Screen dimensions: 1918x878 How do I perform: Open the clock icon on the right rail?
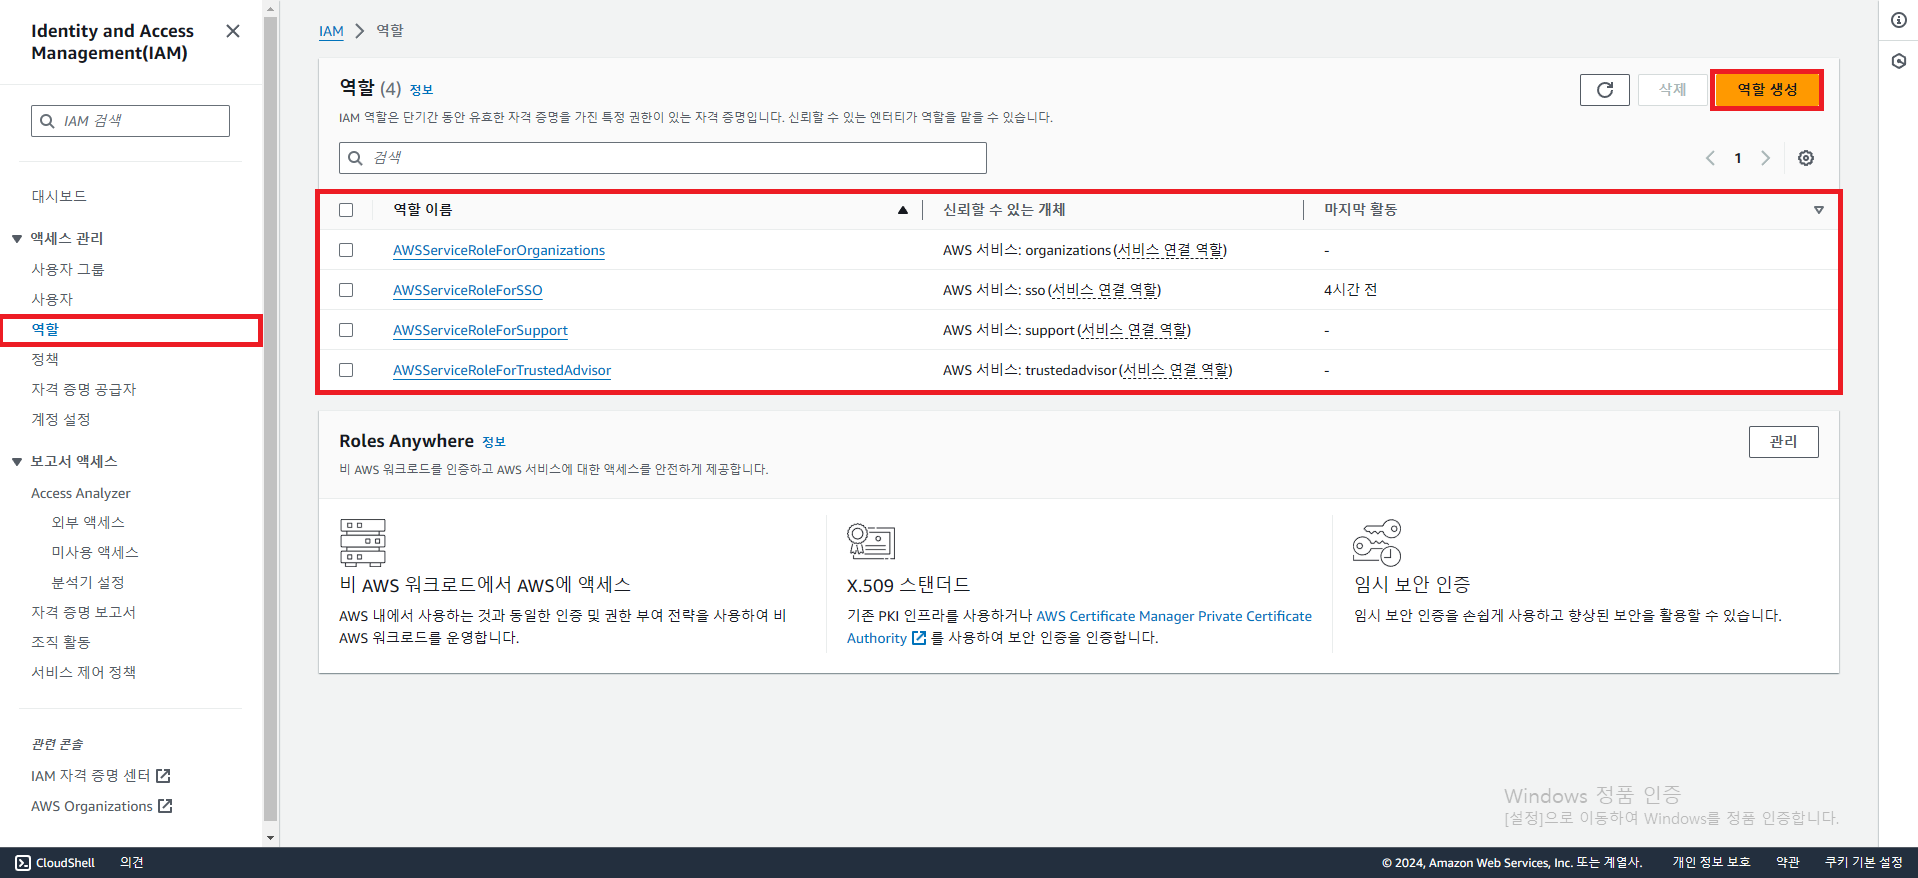click(1898, 61)
